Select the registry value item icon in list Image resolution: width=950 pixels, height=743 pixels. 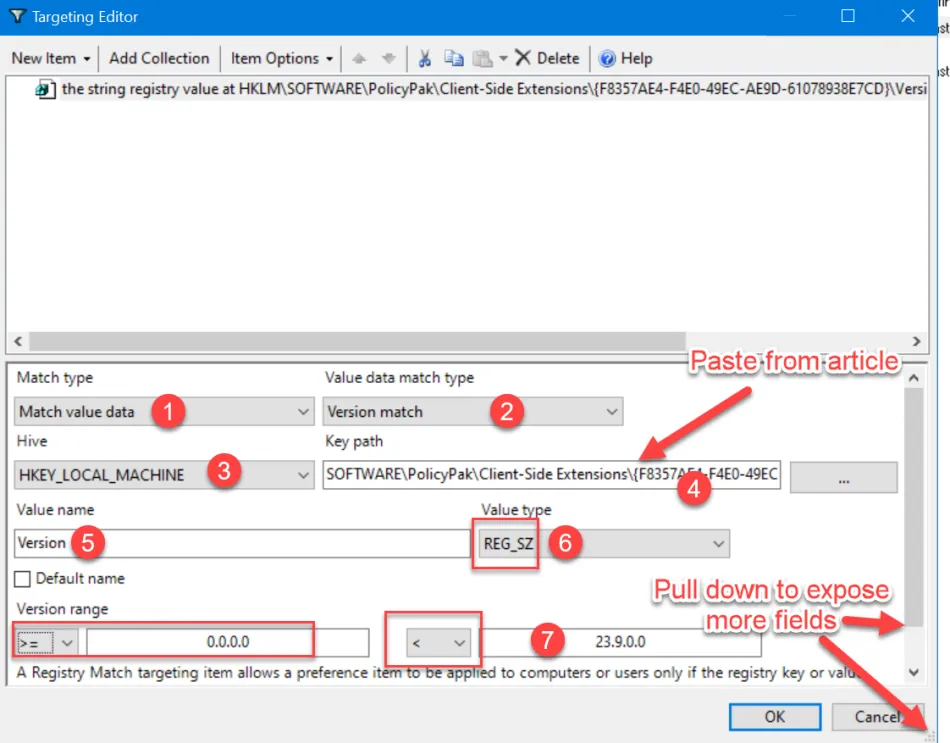point(45,89)
